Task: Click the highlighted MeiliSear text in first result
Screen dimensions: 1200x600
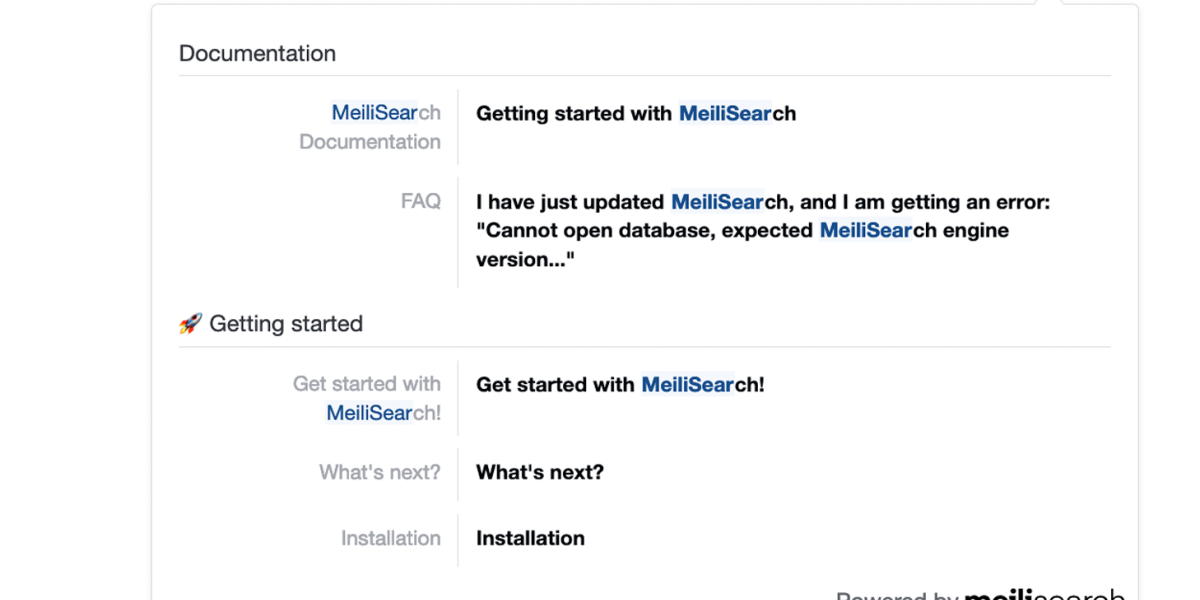Action: (x=723, y=113)
